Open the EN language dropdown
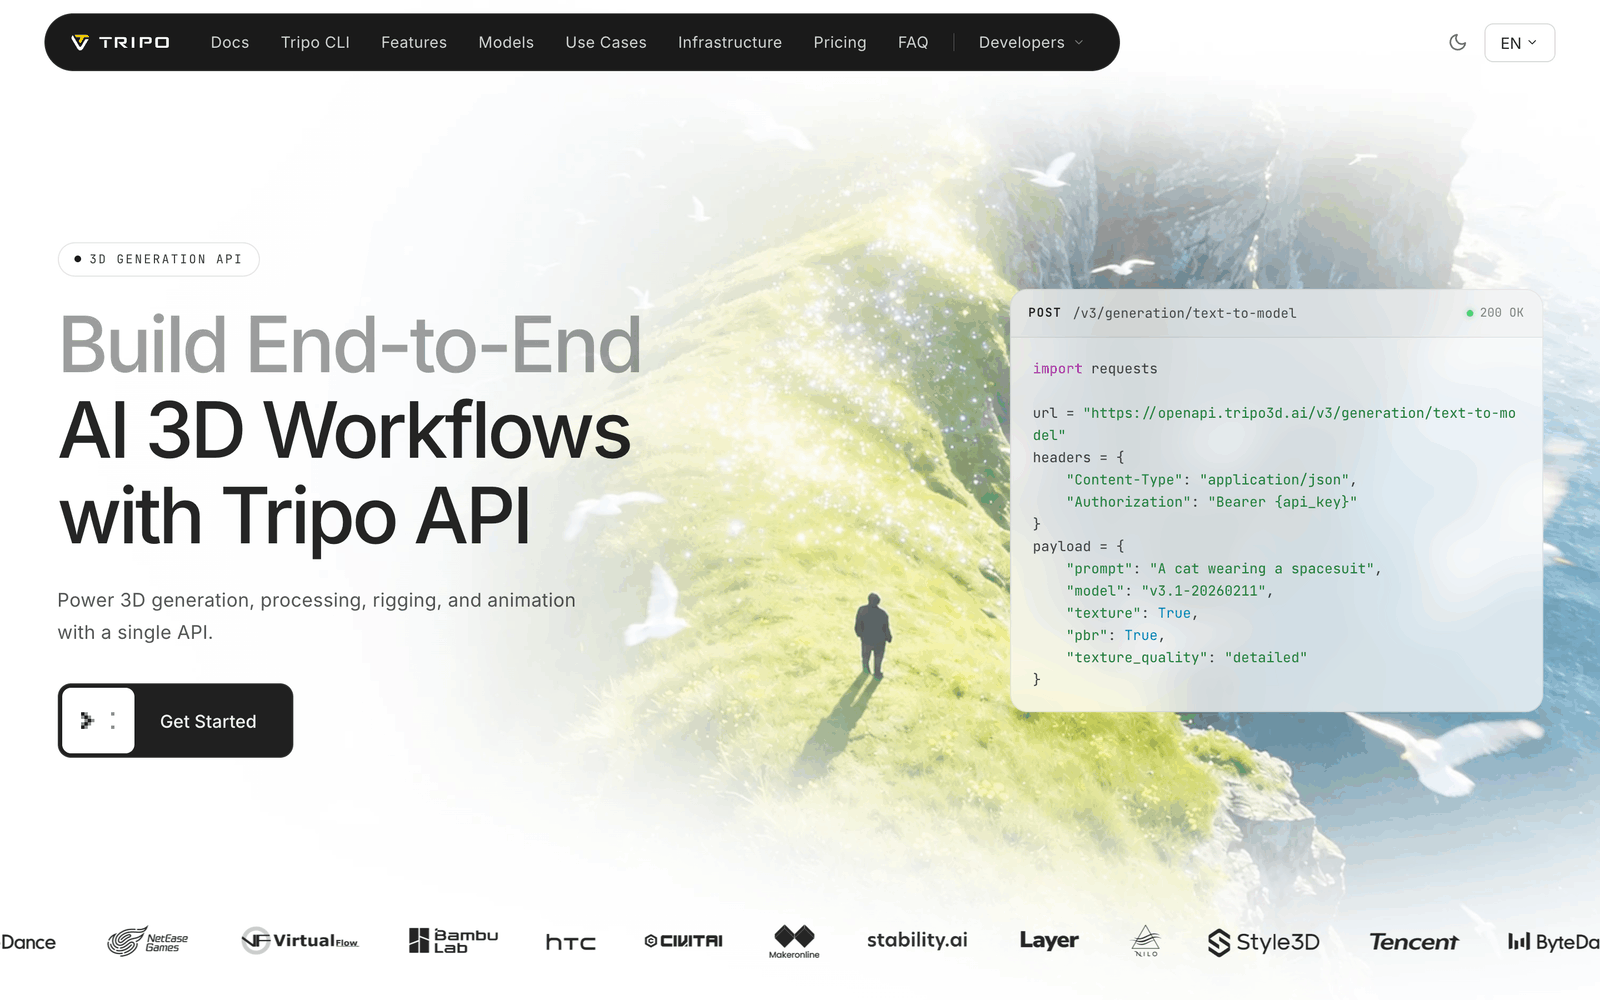Viewport: 1600px width, 1000px height. [x=1519, y=43]
